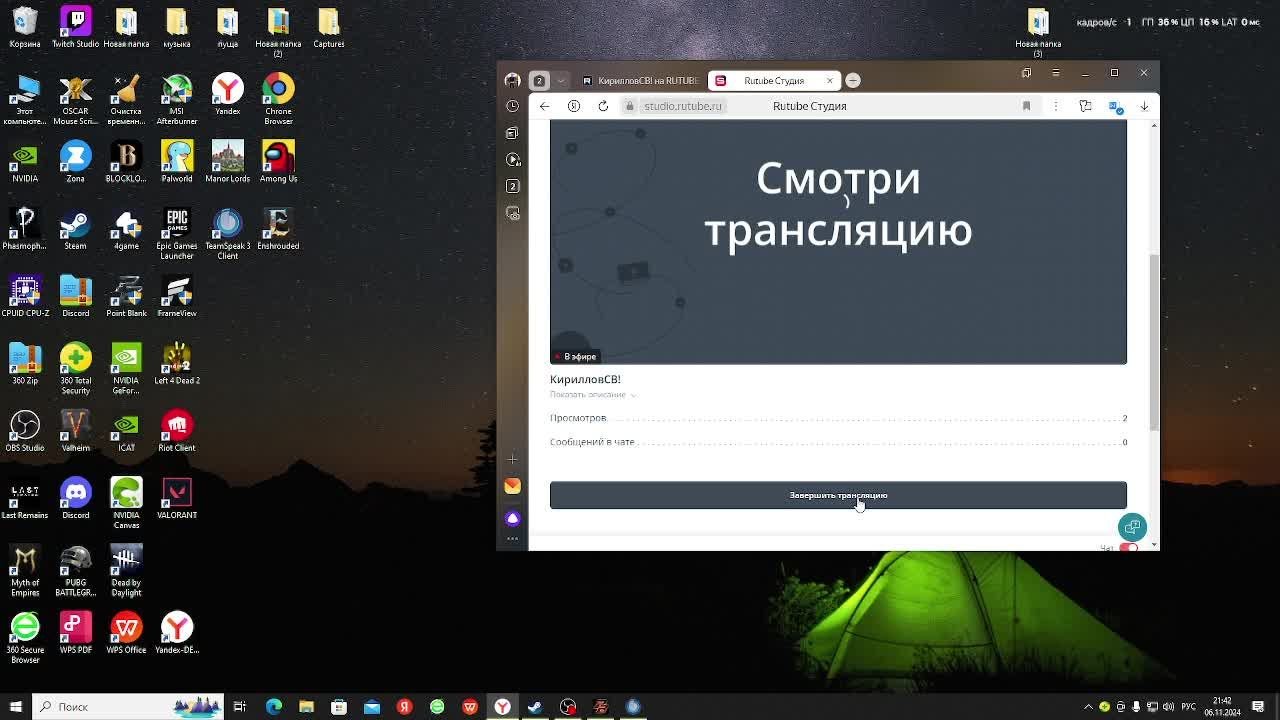
Task: Select the музыка folder on the desktop
Action: coord(177,27)
